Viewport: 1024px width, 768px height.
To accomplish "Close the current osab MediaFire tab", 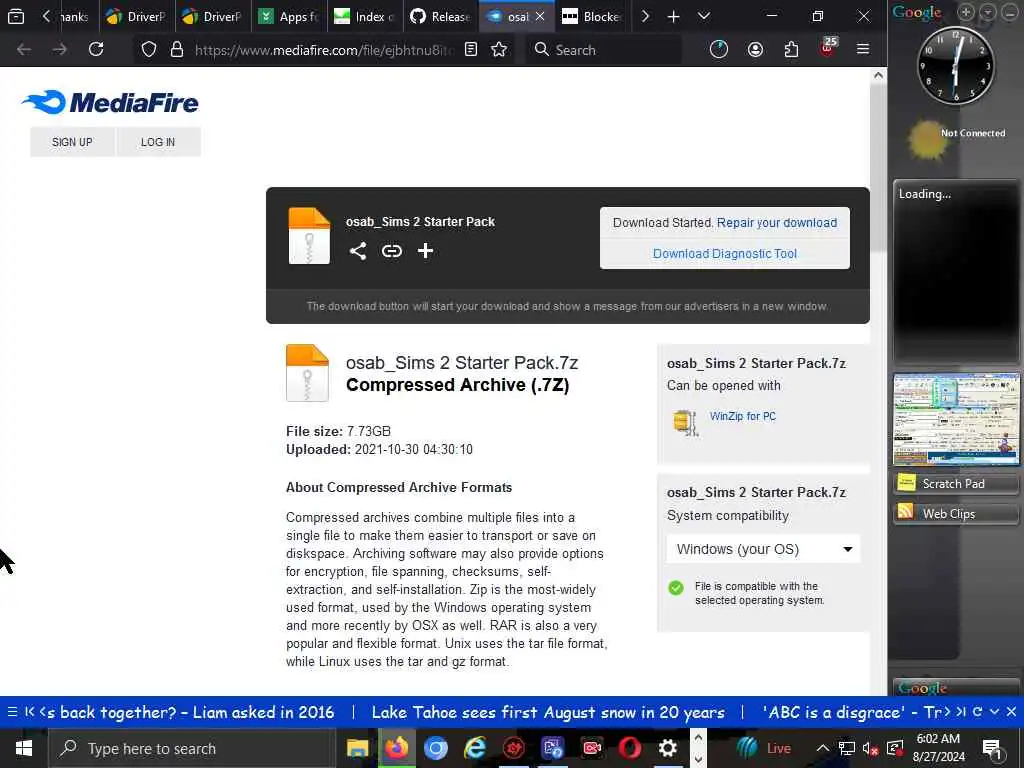I will (540, 16).
